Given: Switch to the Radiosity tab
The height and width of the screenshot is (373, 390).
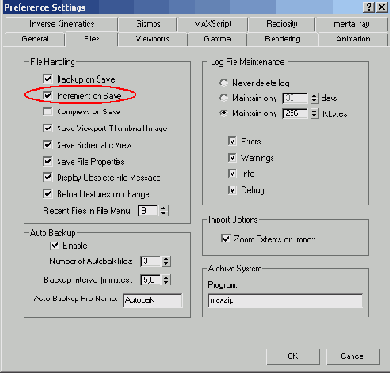Looking at the screenshot, I should point(282,24).
